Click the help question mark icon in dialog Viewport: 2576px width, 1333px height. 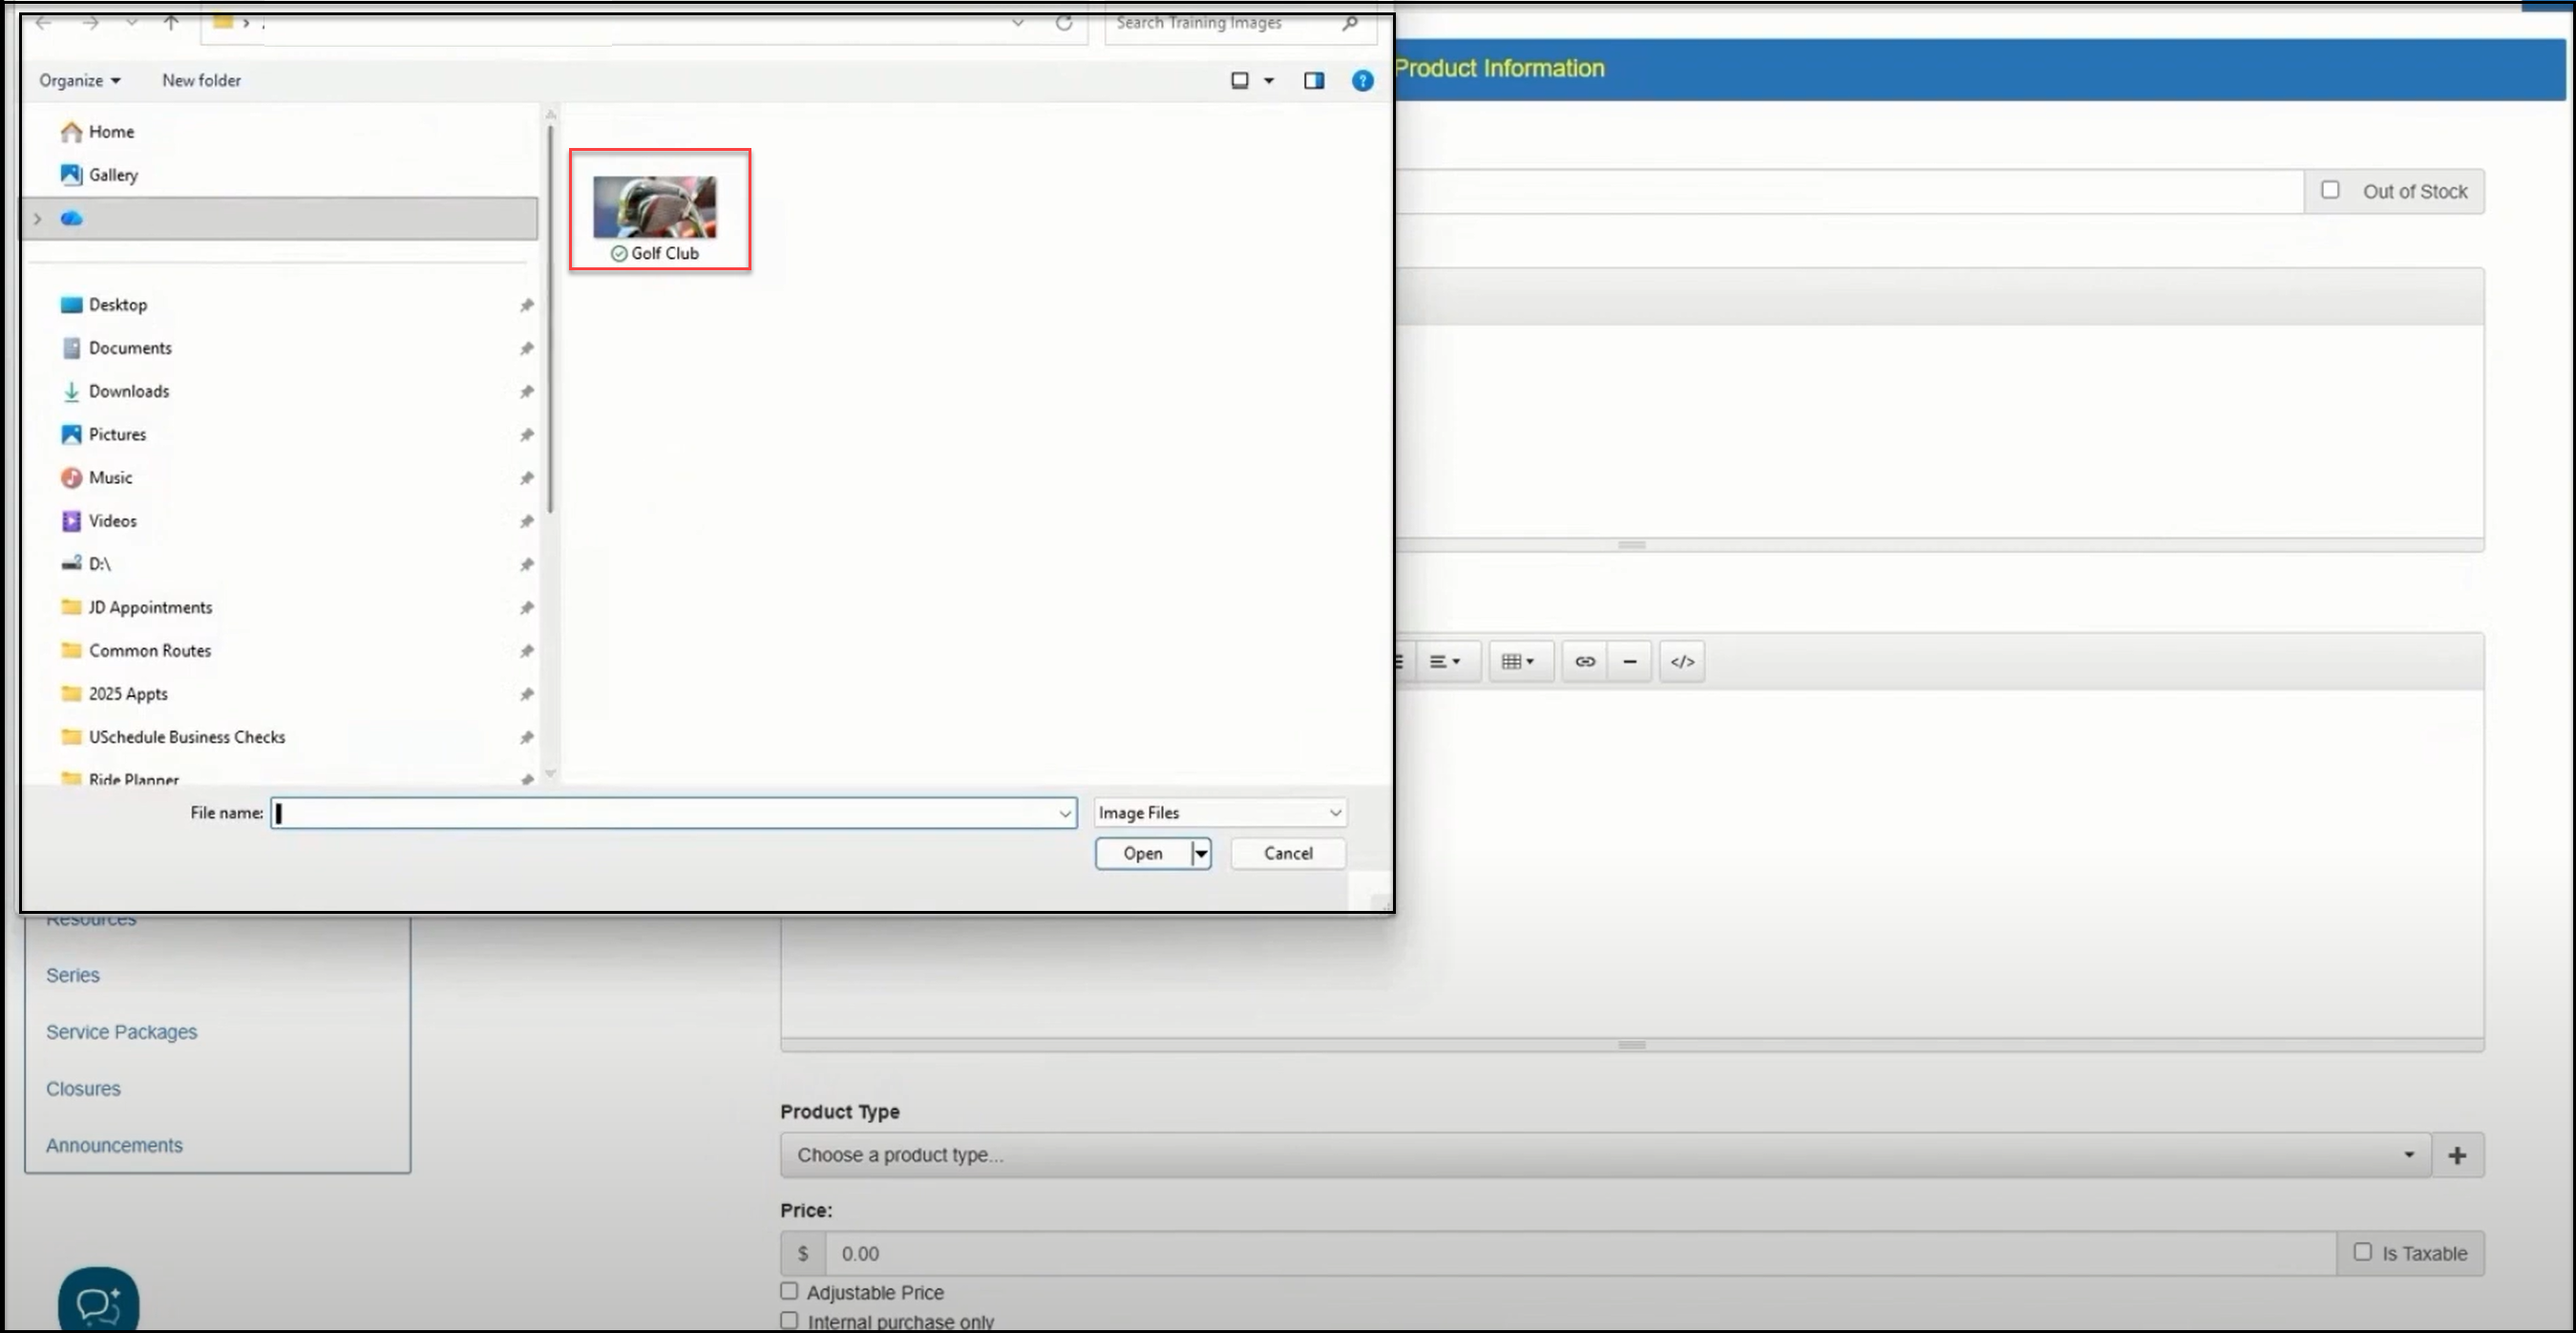tap(1362, 80)
